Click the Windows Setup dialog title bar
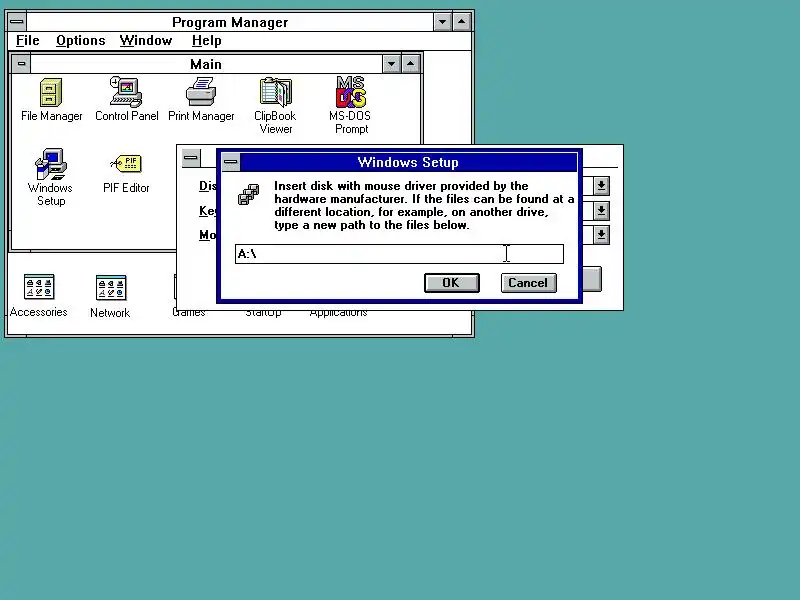800x600 pixels. click(408, 162)
